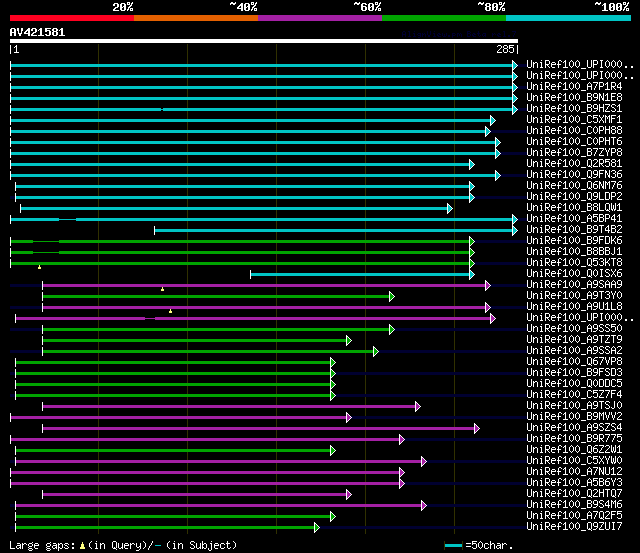Click the UniRef100_A9U1L8 label
Viewport: 640px width, 553px height.
click(574, 307)
